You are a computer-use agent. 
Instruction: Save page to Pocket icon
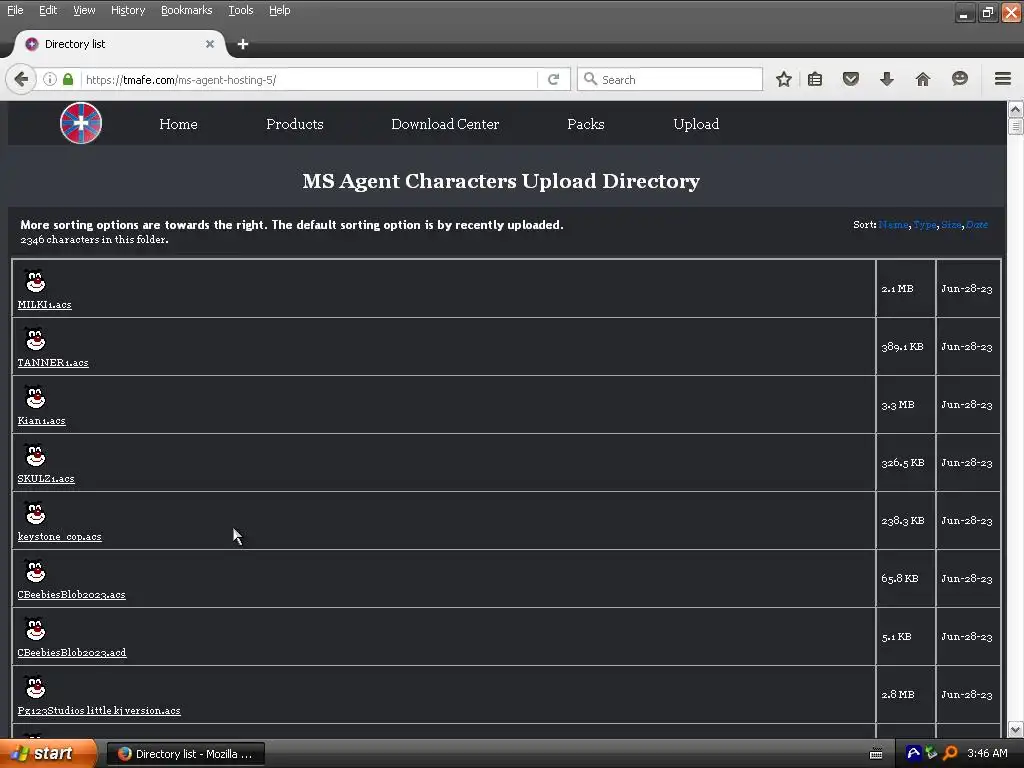pyautogui.click(x=850, y=80)
